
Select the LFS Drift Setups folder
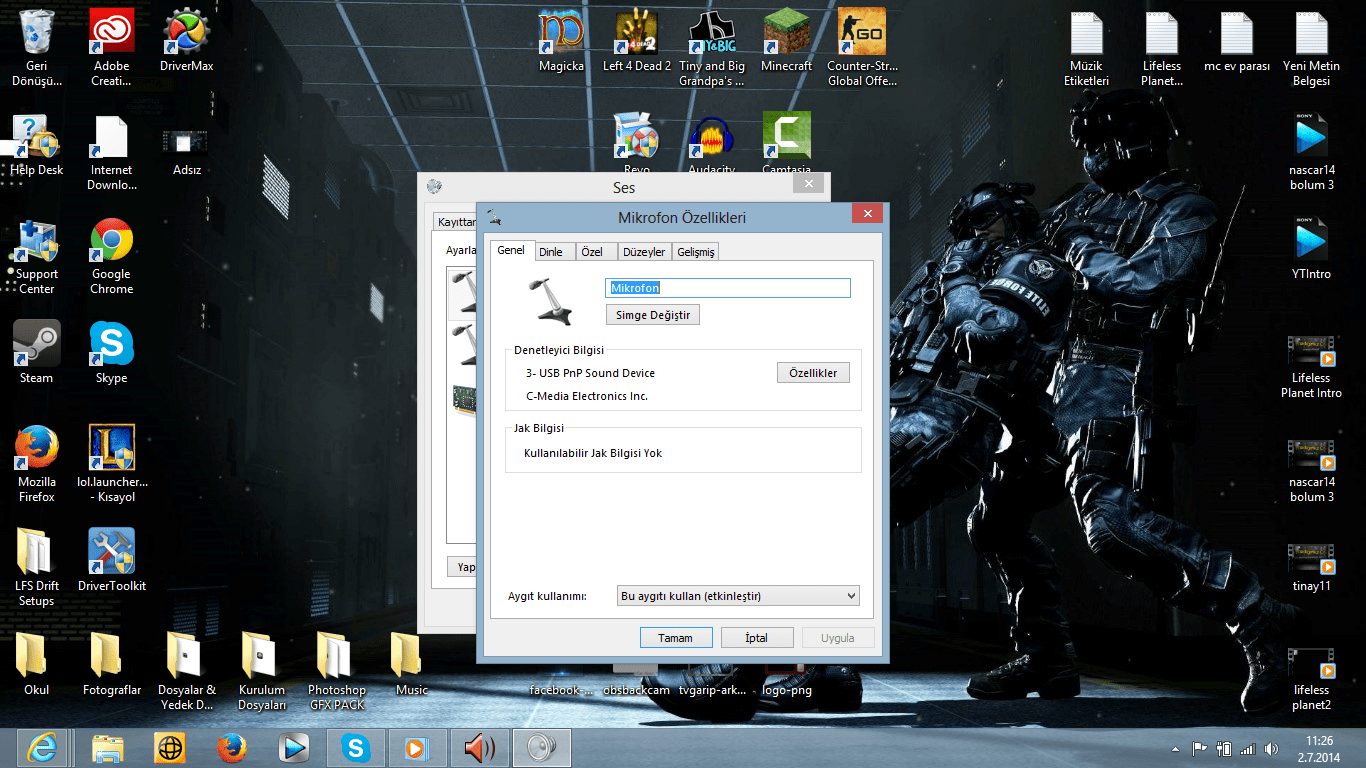[37, 568]
